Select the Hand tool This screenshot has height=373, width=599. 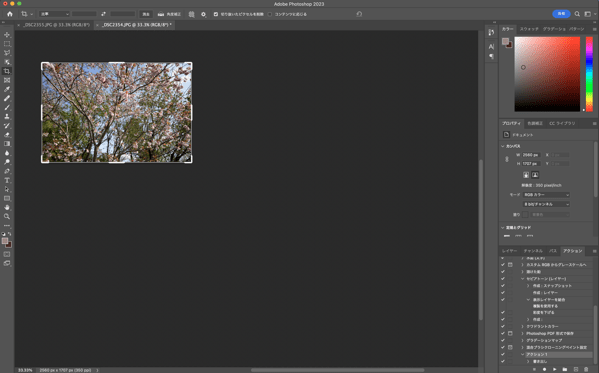(7, 208)
